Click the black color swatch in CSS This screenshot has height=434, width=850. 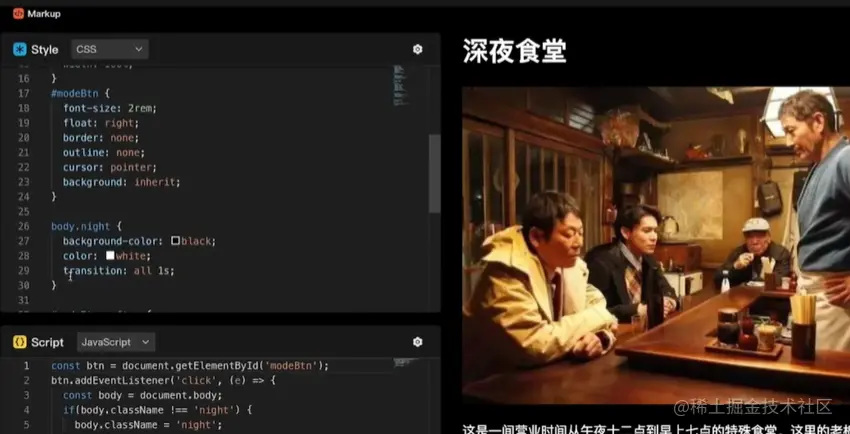175,241
